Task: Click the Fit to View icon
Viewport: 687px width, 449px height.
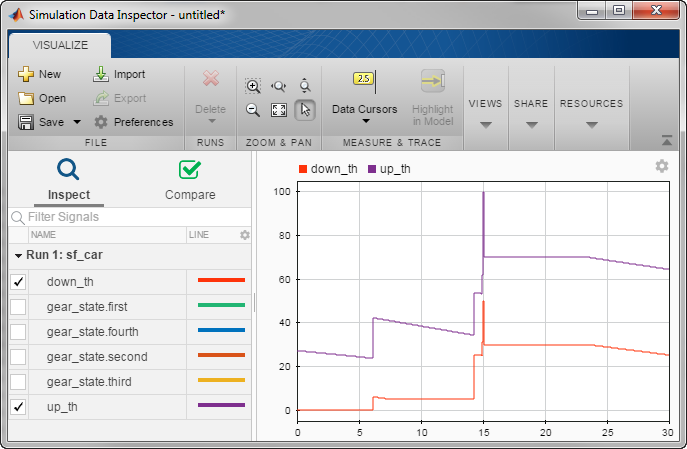Action: coord(279,110)
